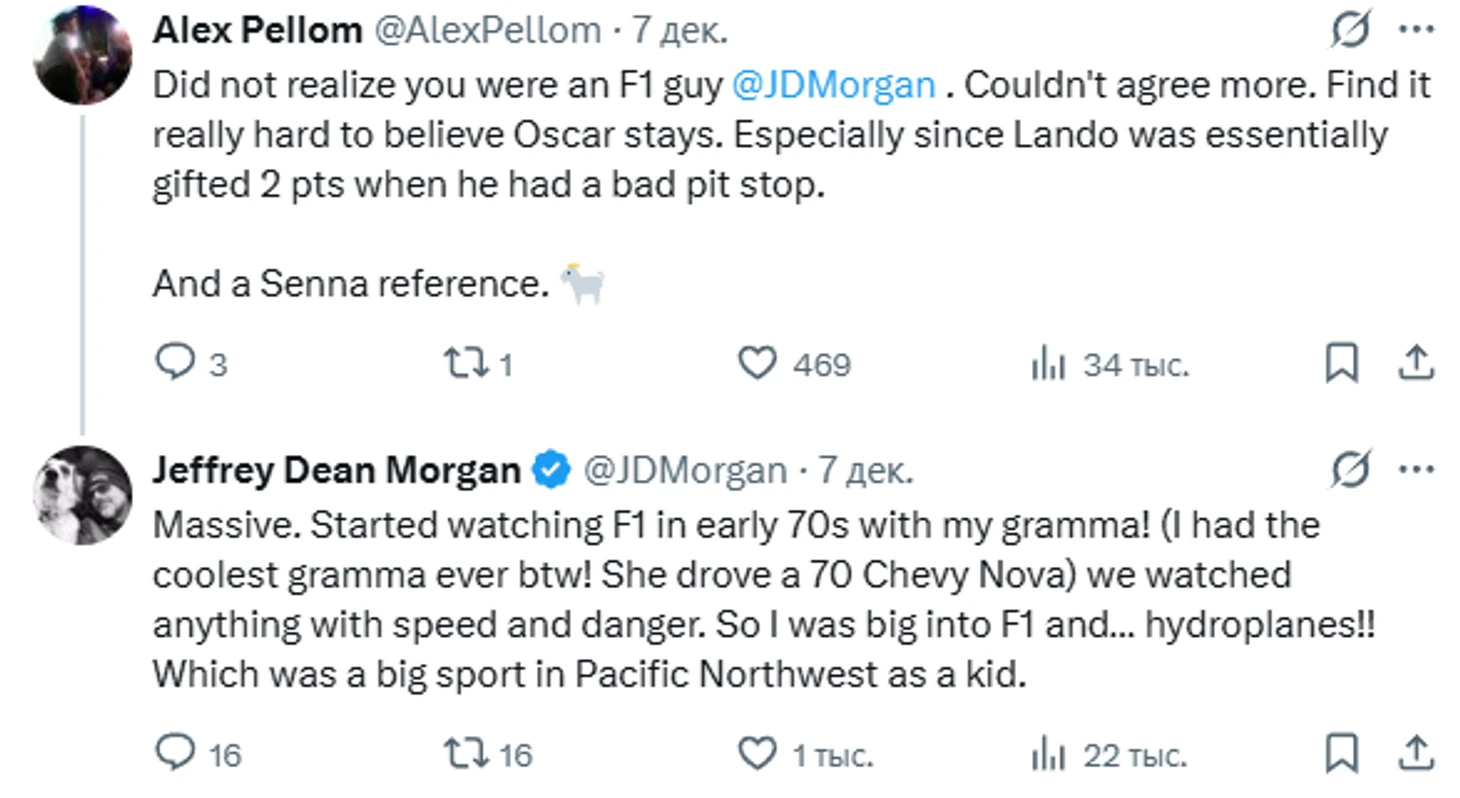
Task: Like Jeffrey Dean Morgan's tweet
Action: tap(757, 753)
